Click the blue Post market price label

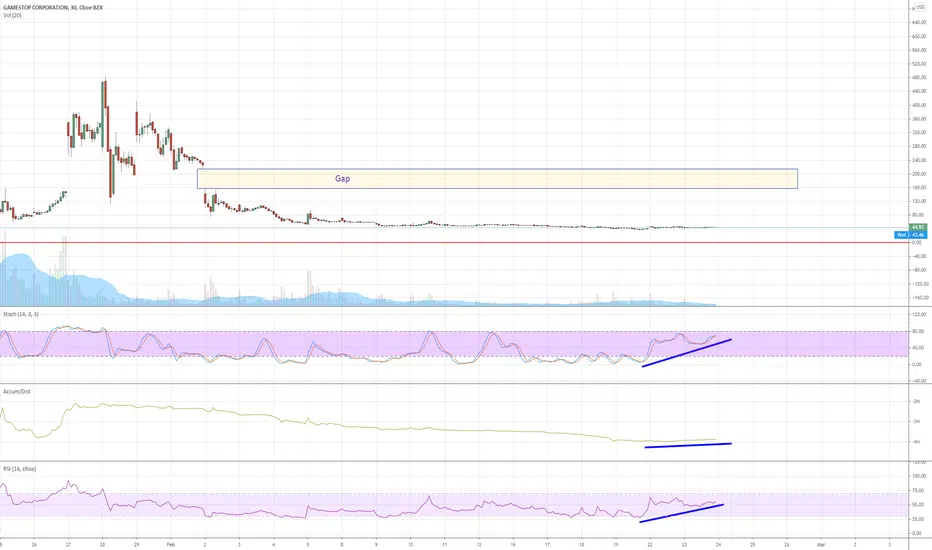coord(911,235)
